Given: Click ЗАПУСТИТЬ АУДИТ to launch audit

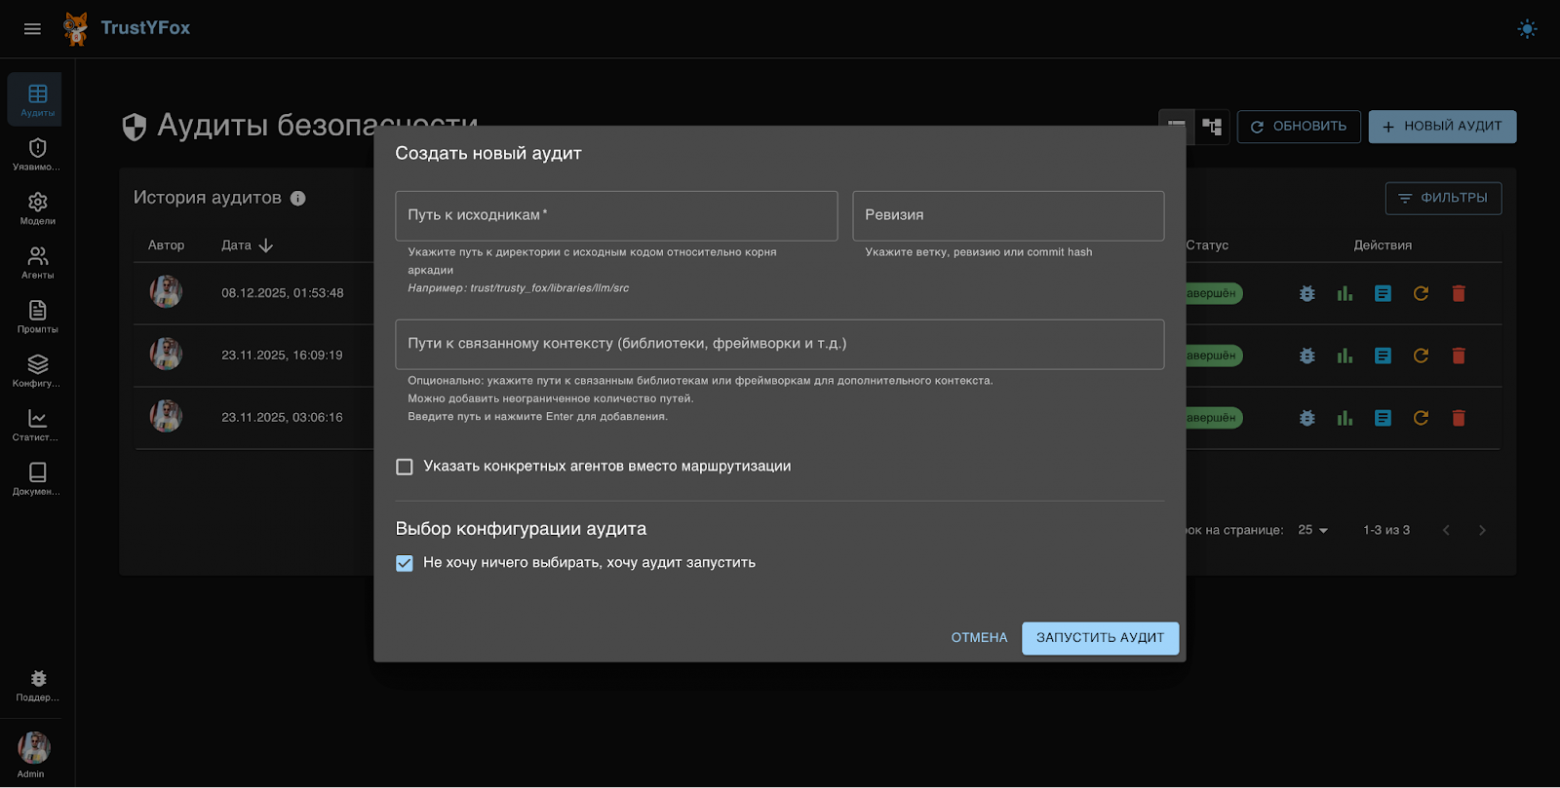Looking at the screenshot, I should [x=1100, y=638].
